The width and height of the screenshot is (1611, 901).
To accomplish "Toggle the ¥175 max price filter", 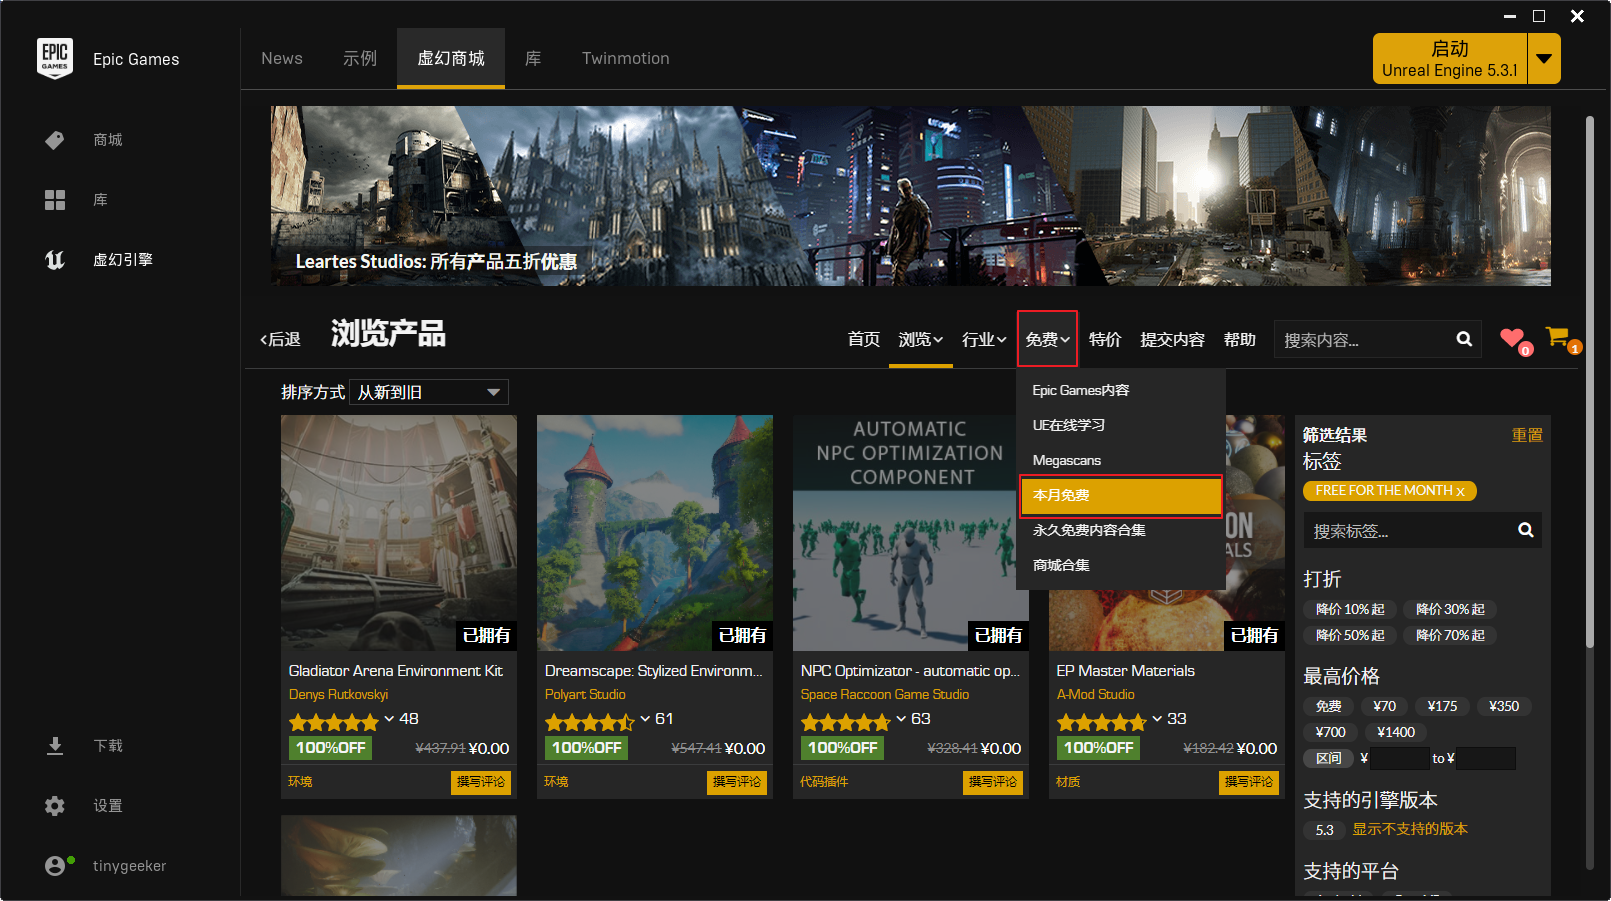I will 1442,707.
